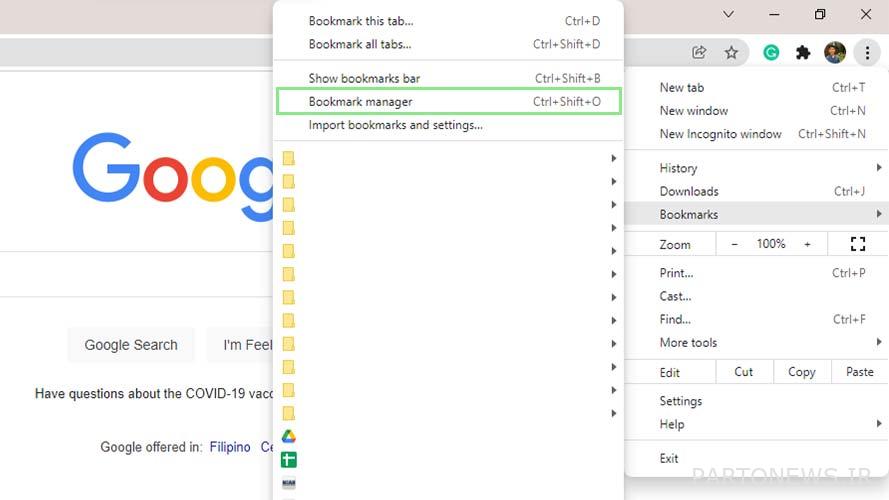Click the Grammarly extension icon

[771, 53]
